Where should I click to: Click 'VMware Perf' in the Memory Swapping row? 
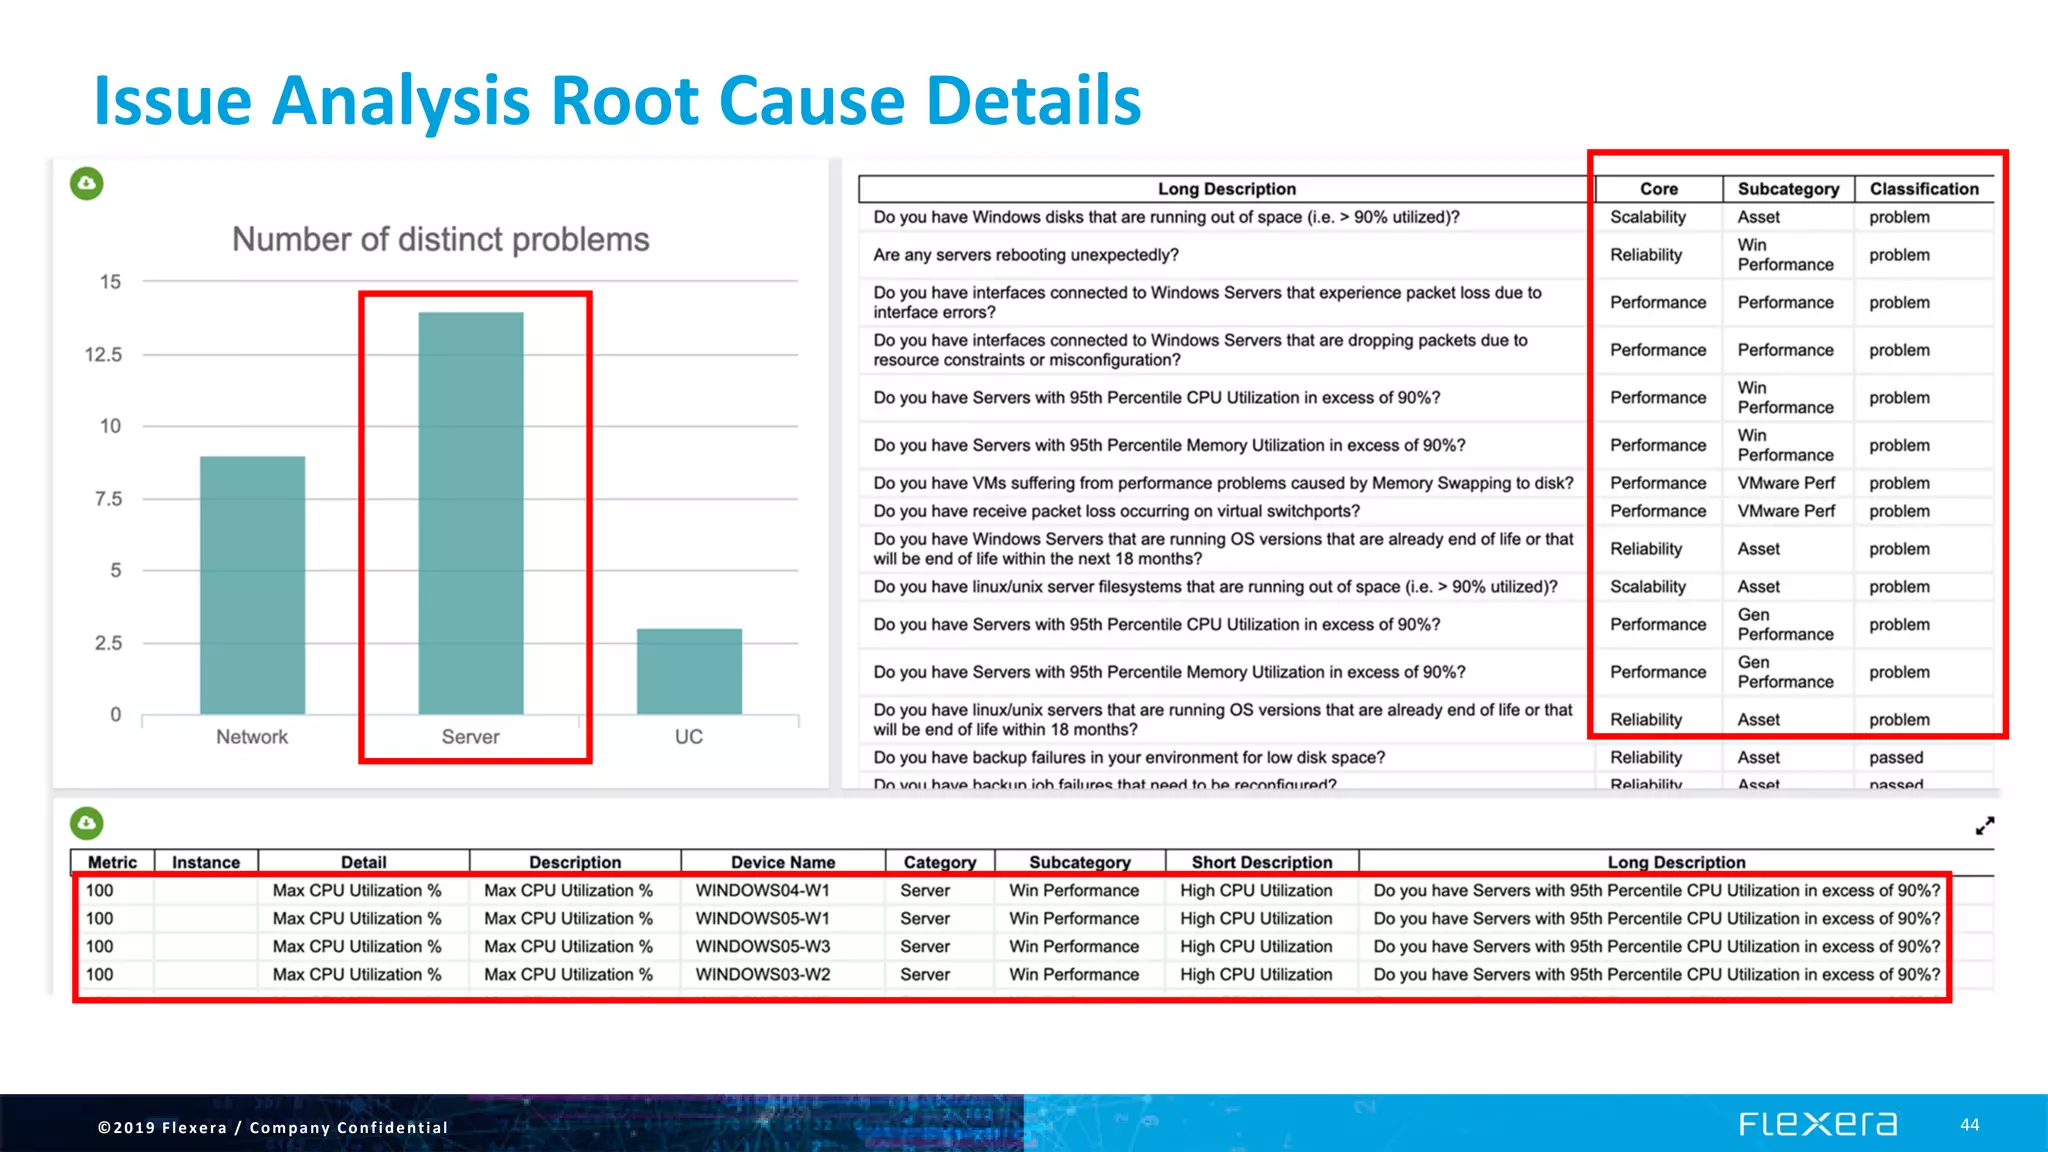pyautogui.click(x=1786, y=483)
